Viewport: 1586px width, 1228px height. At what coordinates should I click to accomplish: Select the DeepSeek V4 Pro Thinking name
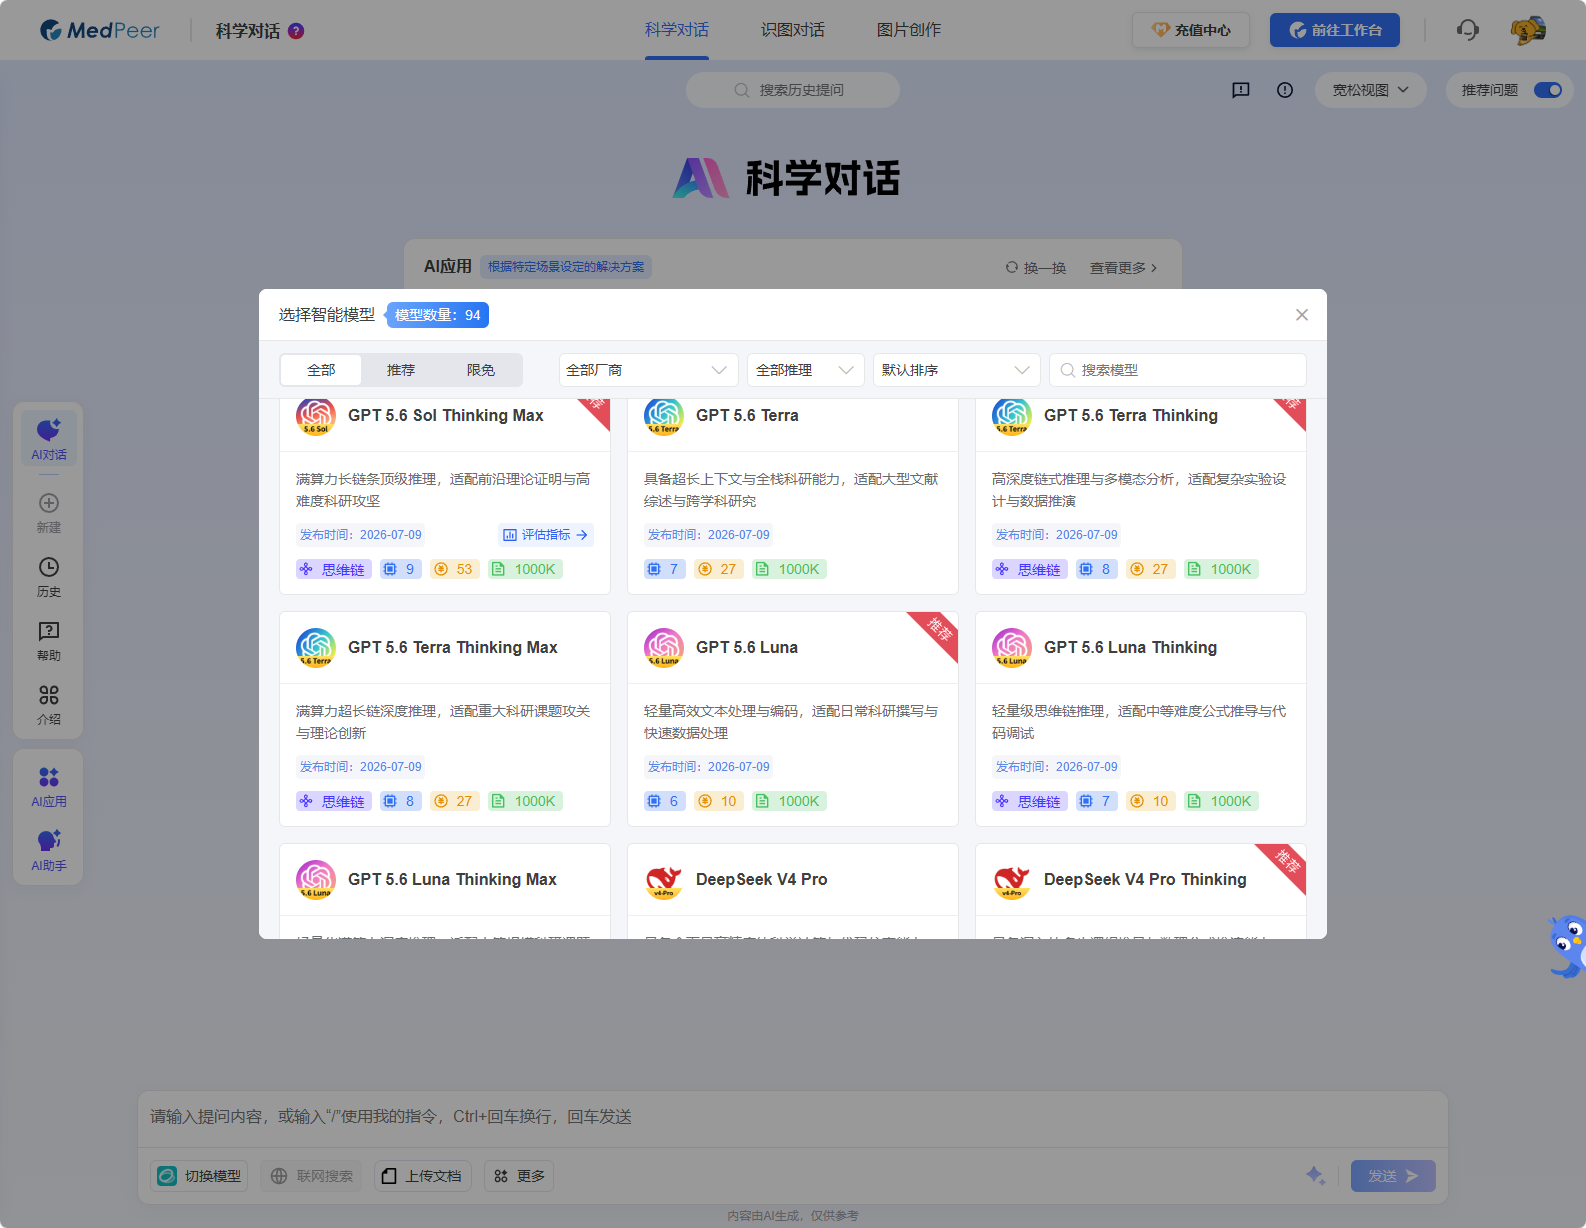point(1145,880)
